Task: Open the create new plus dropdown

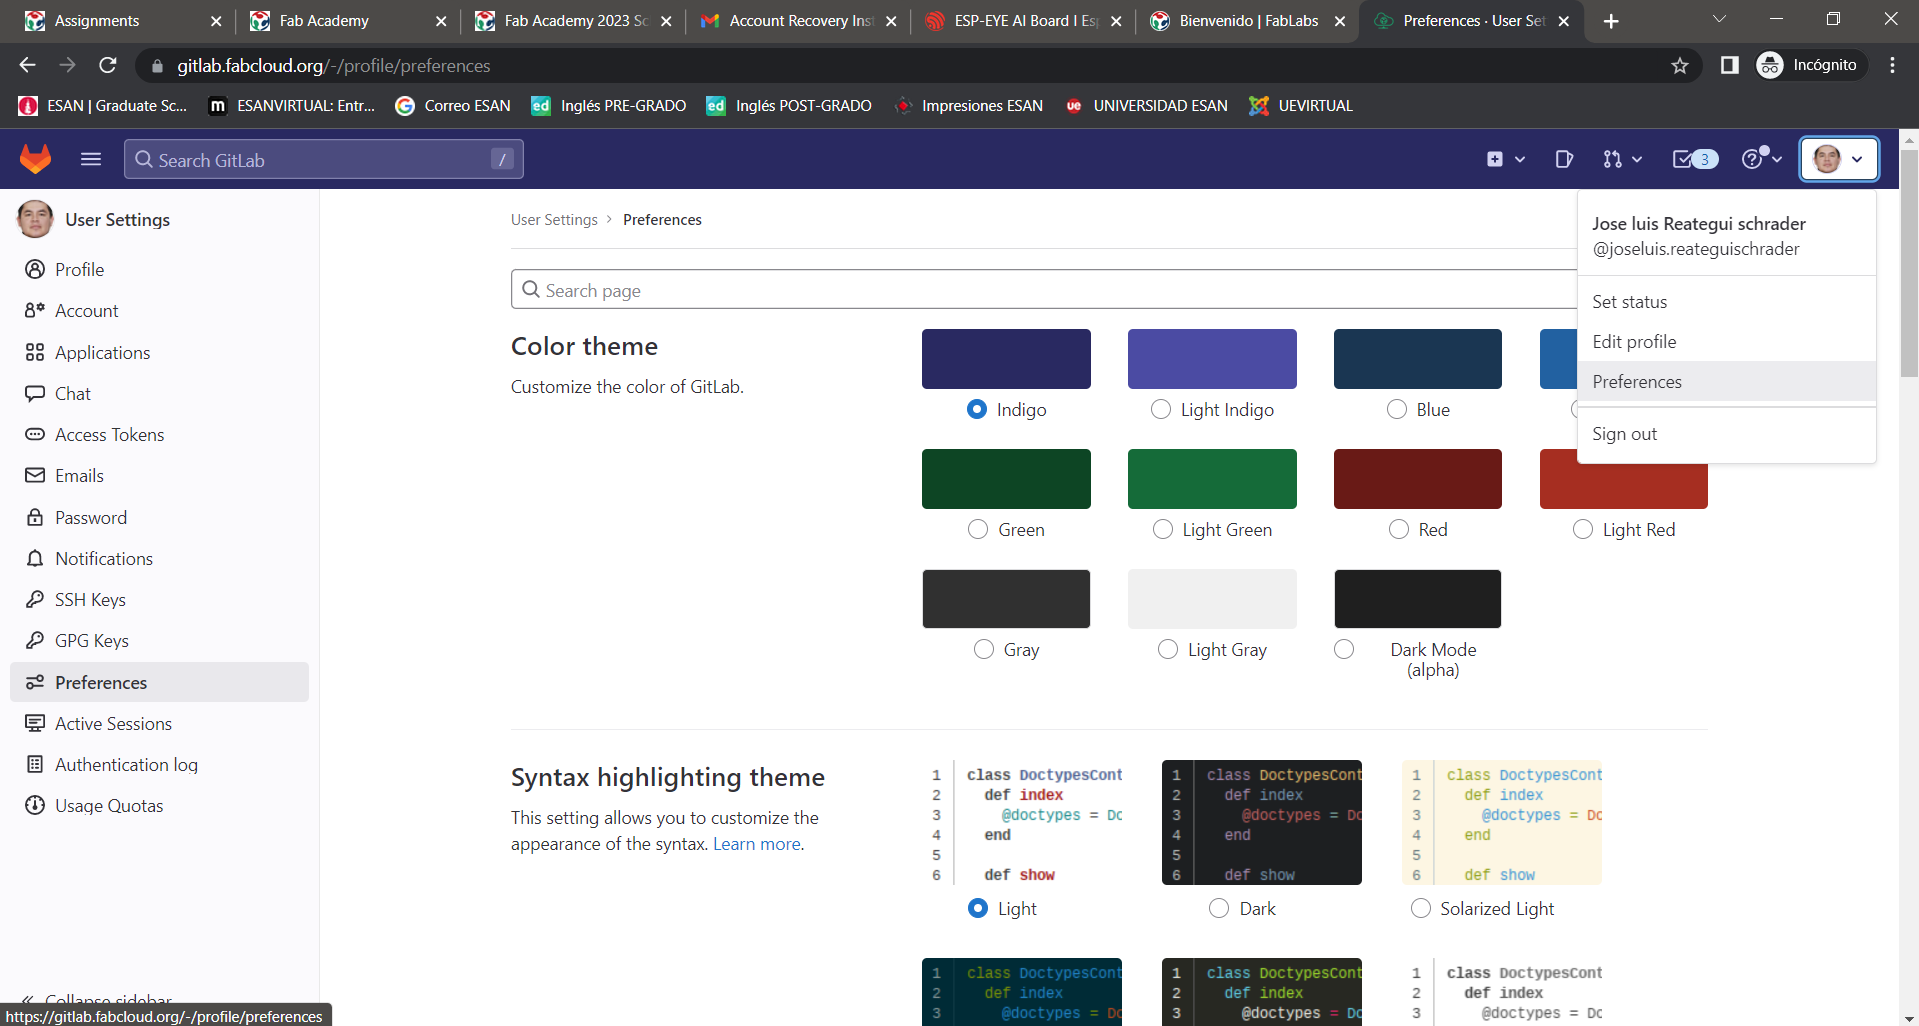Action: [1505, 159]
